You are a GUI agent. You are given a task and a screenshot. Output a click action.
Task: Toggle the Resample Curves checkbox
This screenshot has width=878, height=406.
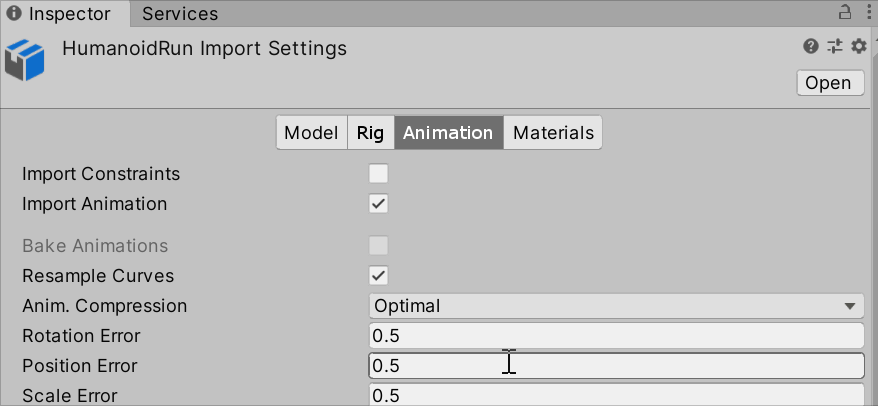coord(378,275)
